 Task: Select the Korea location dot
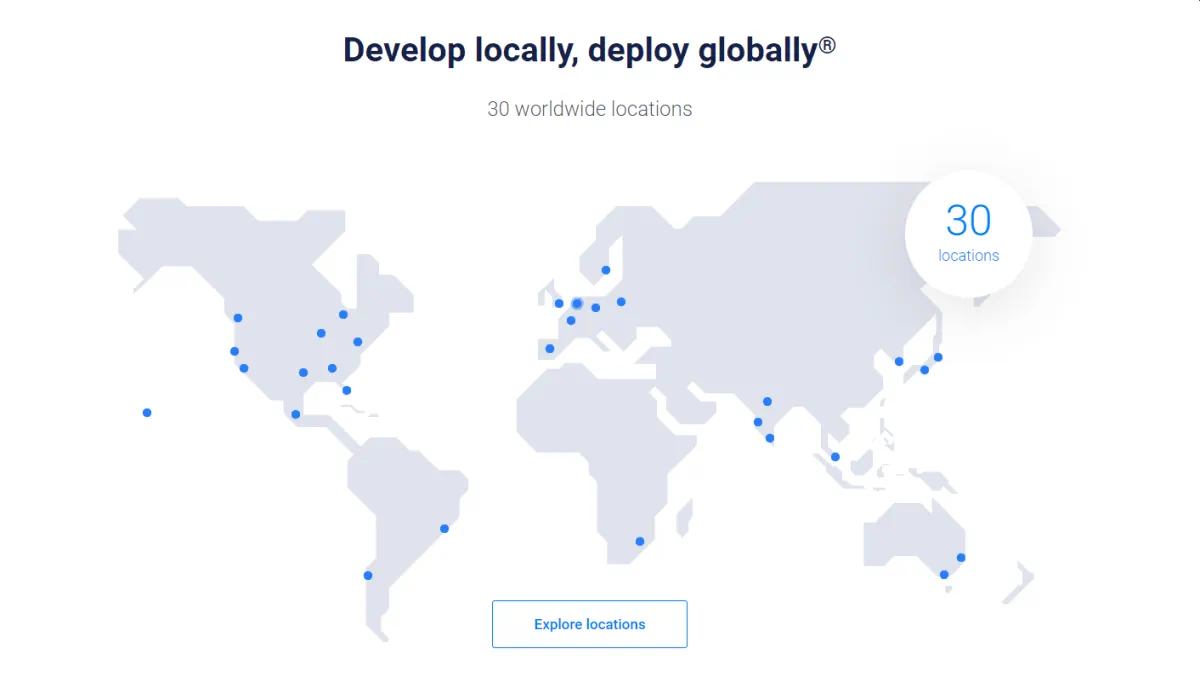tap(899, 361)
